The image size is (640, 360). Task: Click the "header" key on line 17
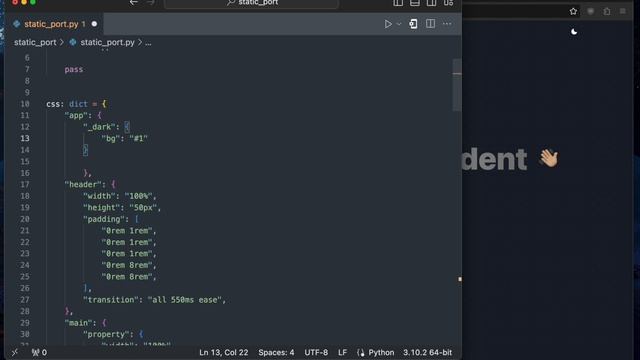coord(83,184)
